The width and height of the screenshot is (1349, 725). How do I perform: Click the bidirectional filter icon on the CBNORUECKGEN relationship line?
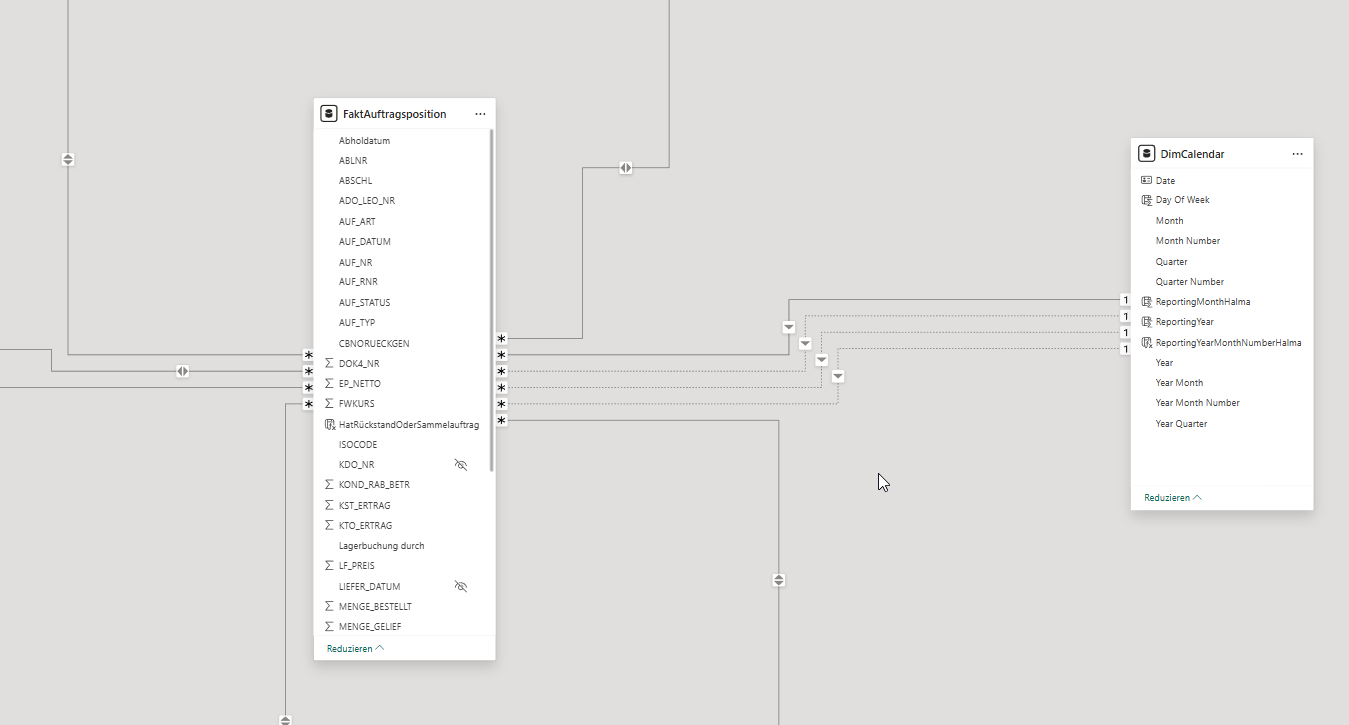pyautogui.click(x=625, y=168)
